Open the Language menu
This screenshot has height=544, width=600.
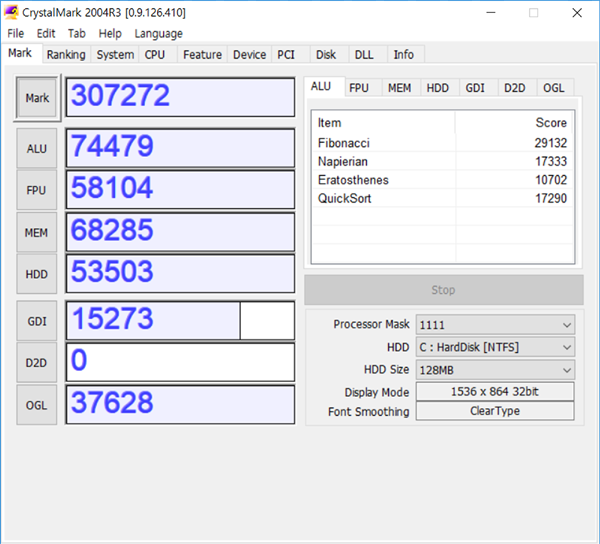[158, 34]
